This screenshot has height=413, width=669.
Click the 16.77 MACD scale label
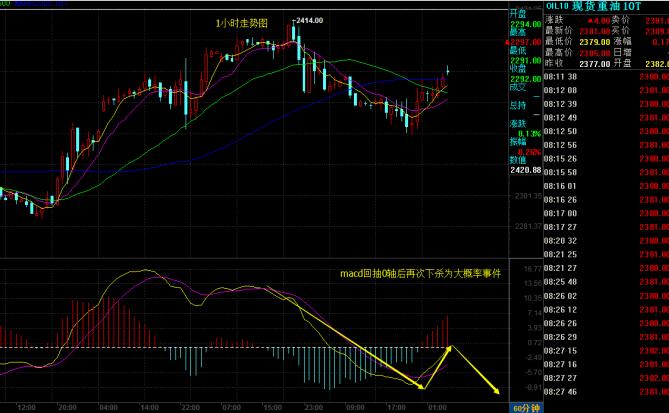click(x=532, y=269)
